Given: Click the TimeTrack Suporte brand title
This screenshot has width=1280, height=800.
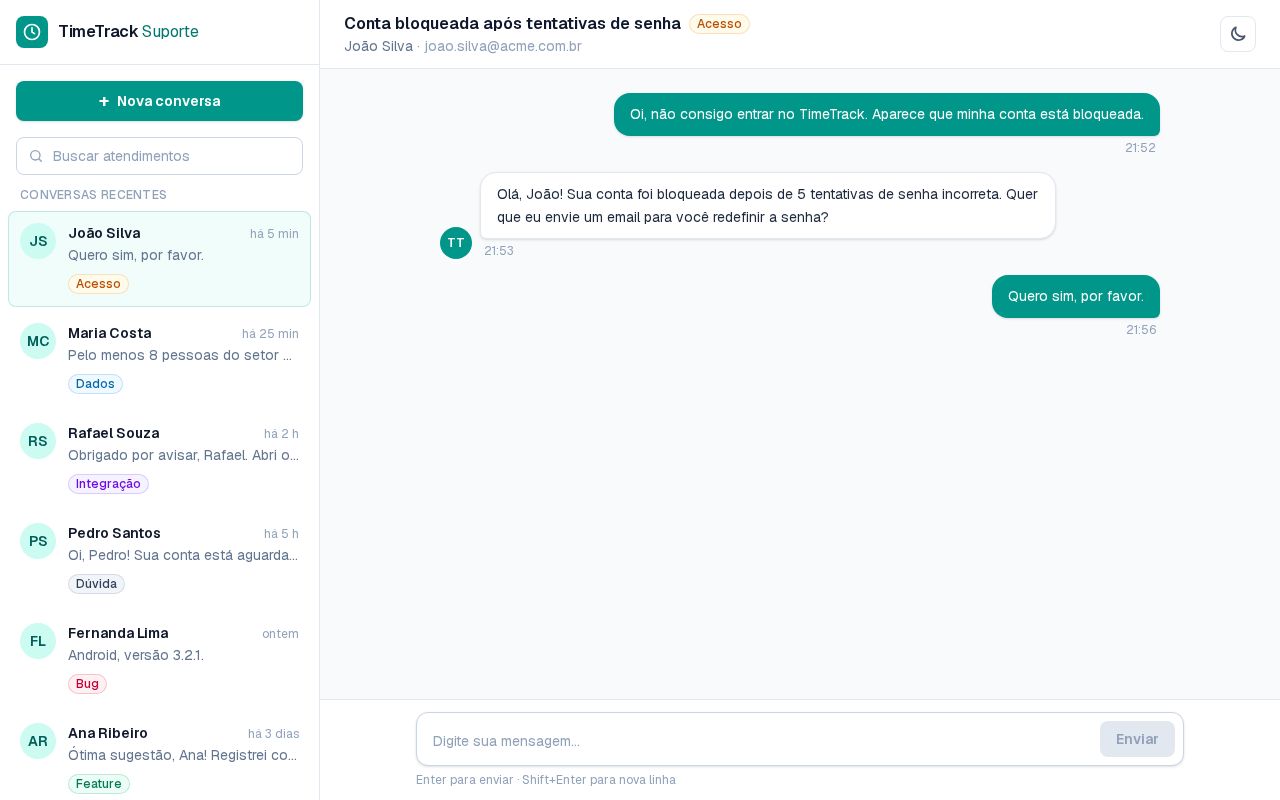Looking at the screenshot, I should (128, 32).
